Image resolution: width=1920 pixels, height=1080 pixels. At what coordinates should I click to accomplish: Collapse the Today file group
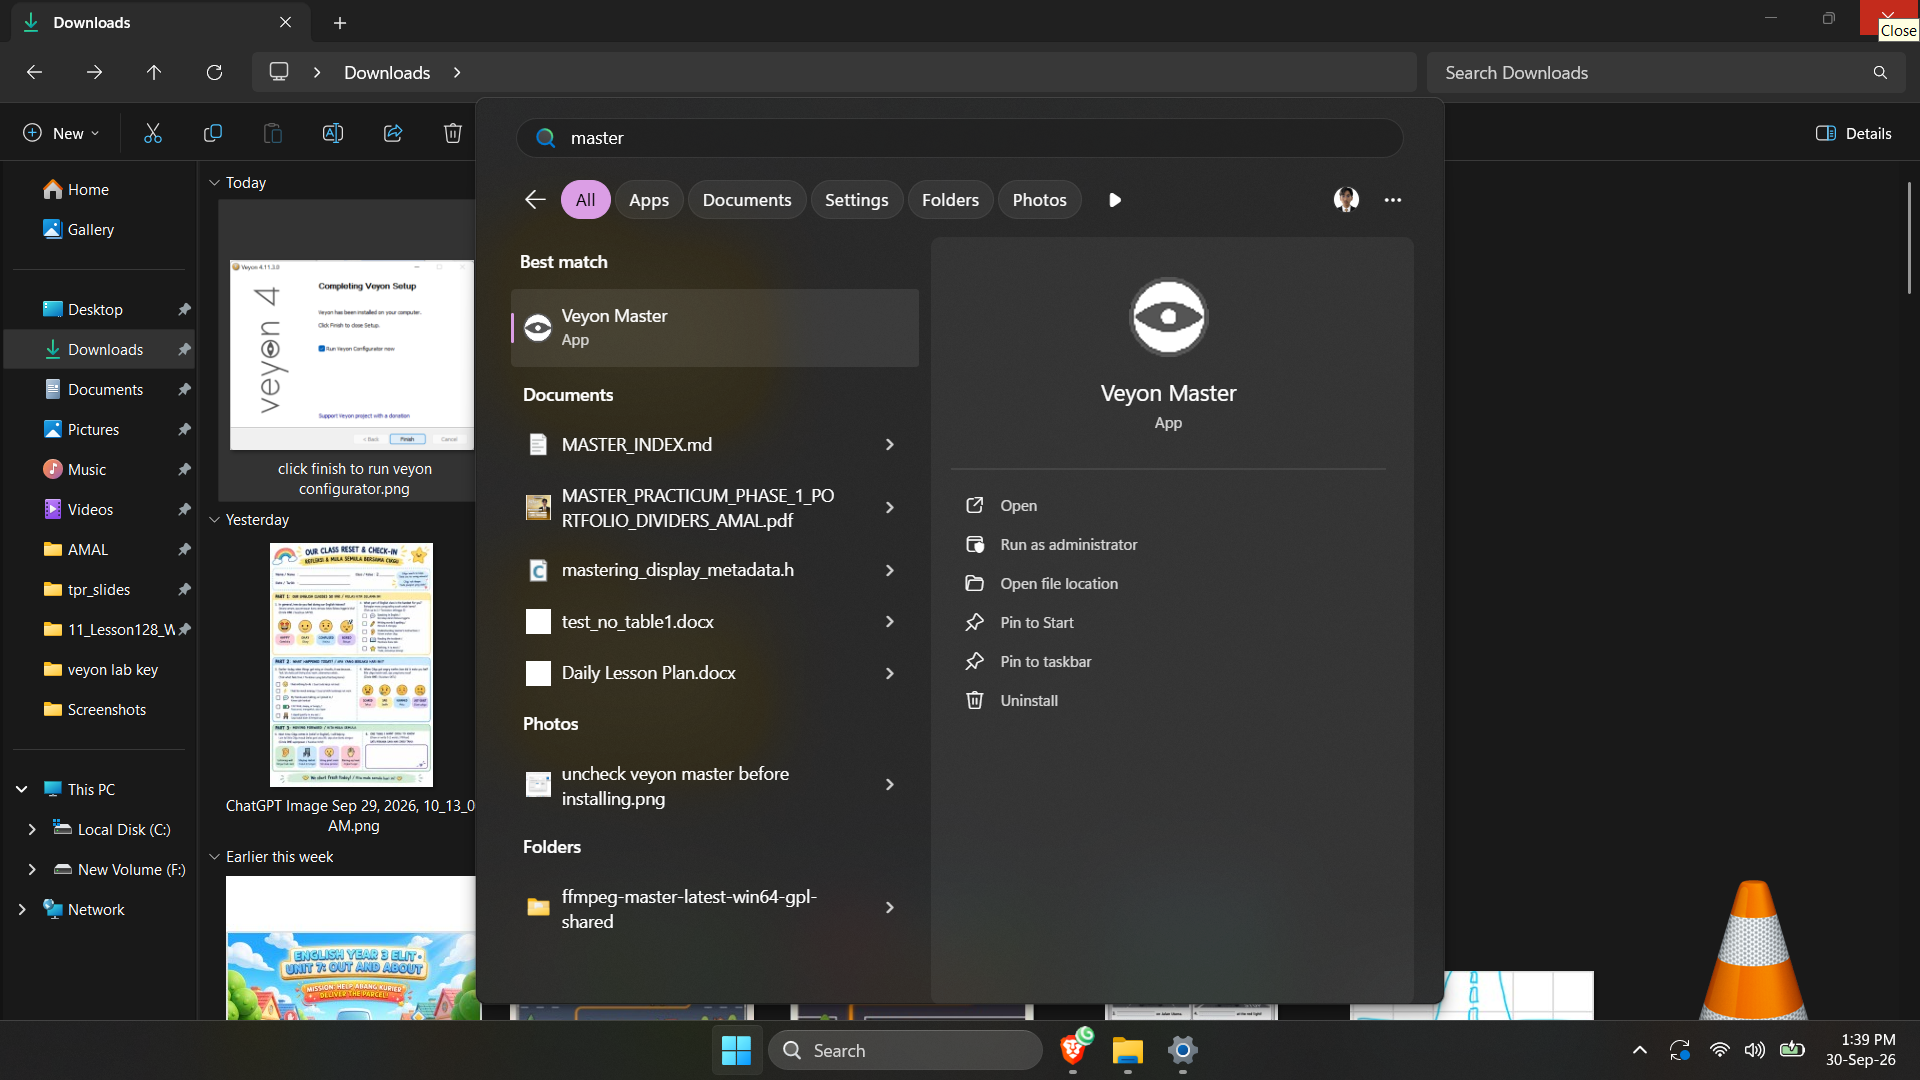tap(214, 183)
